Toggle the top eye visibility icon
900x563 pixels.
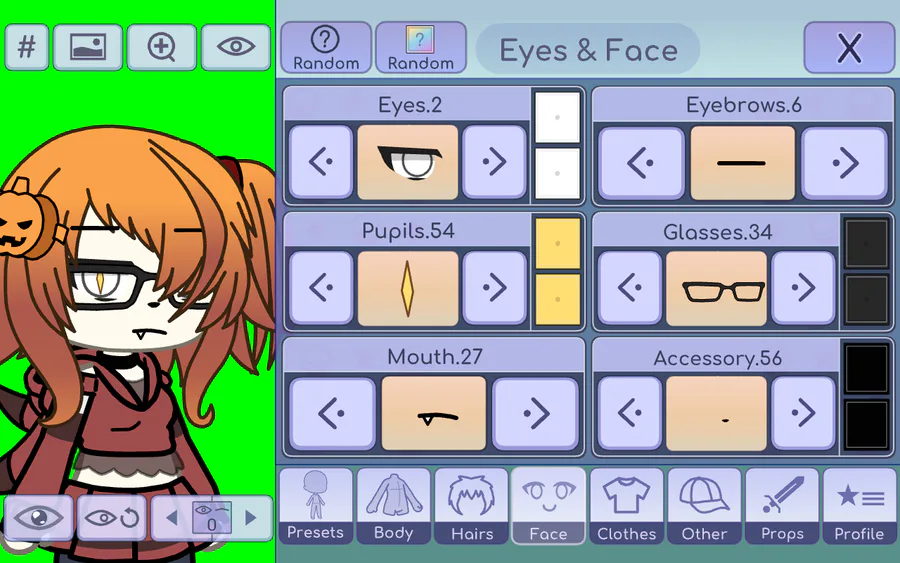coord(236,47)
